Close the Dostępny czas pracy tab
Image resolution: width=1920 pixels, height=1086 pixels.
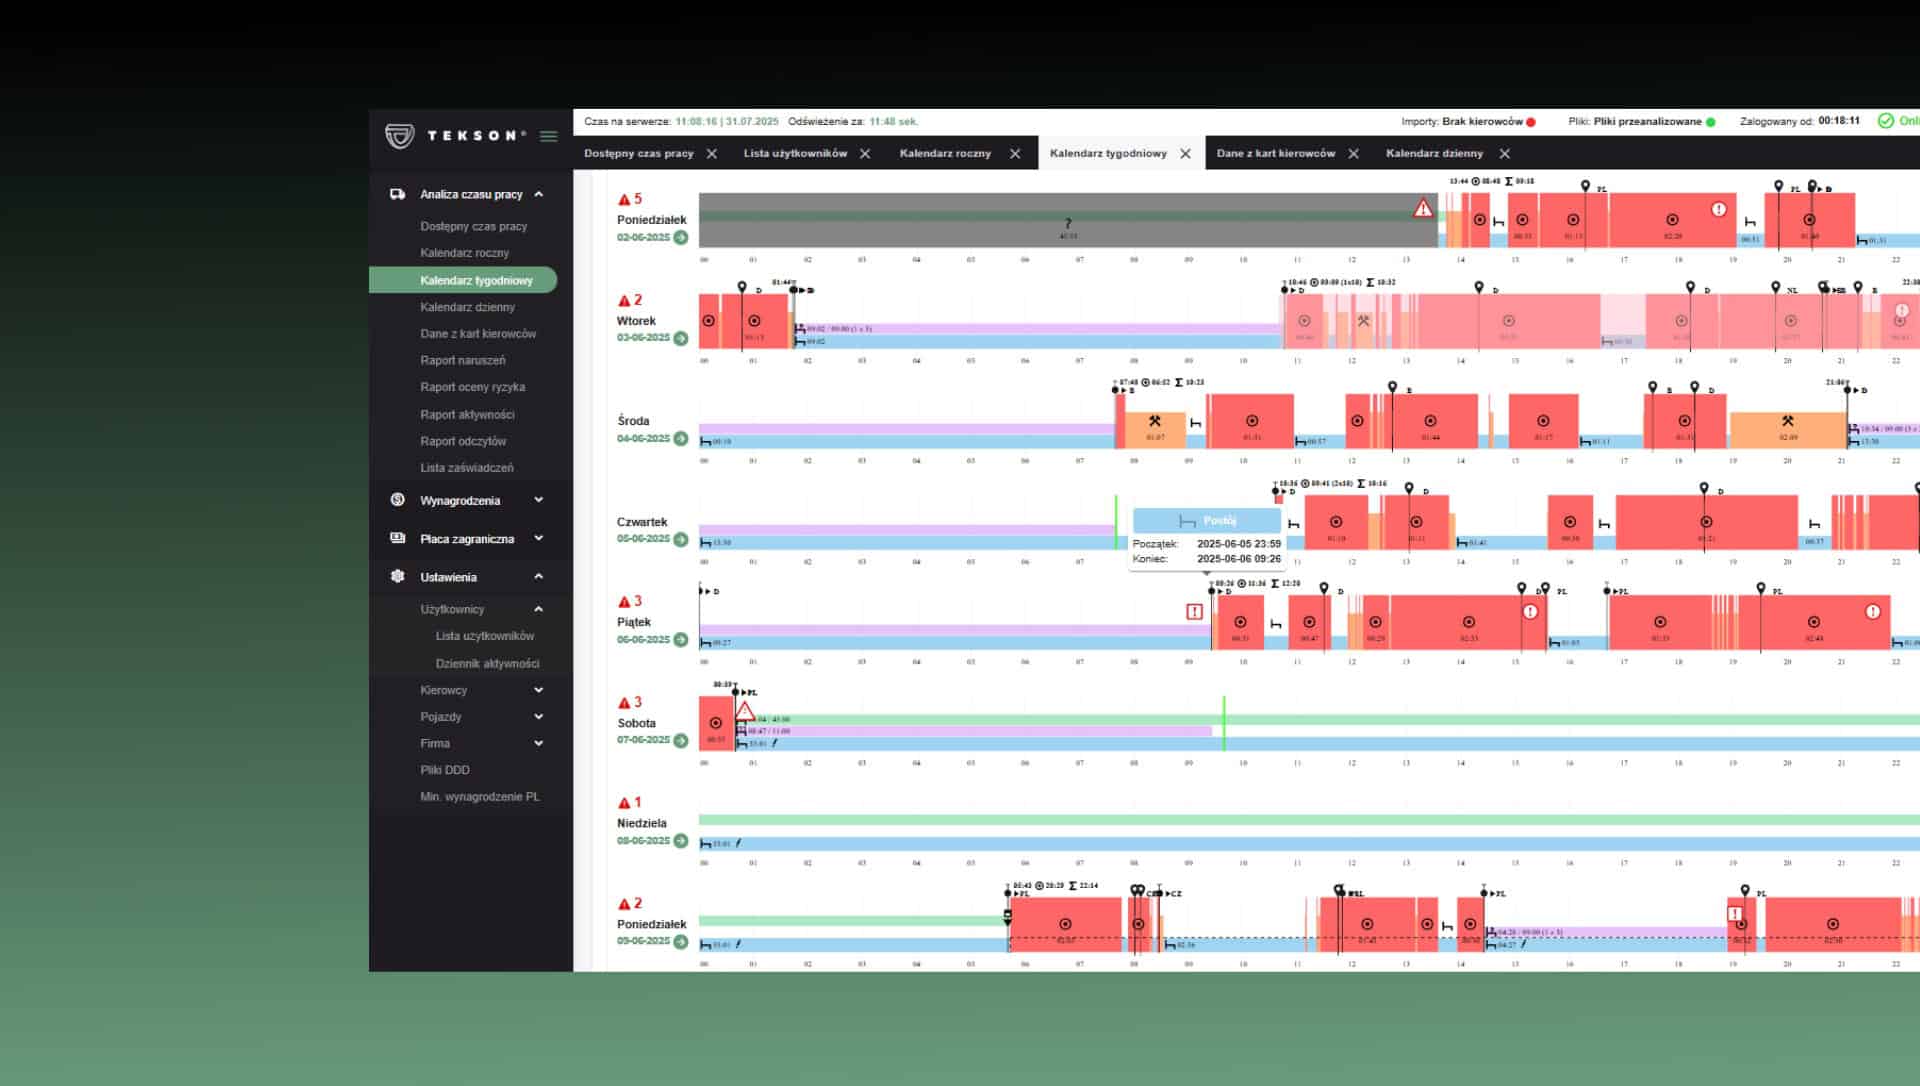tap(712, 154)
